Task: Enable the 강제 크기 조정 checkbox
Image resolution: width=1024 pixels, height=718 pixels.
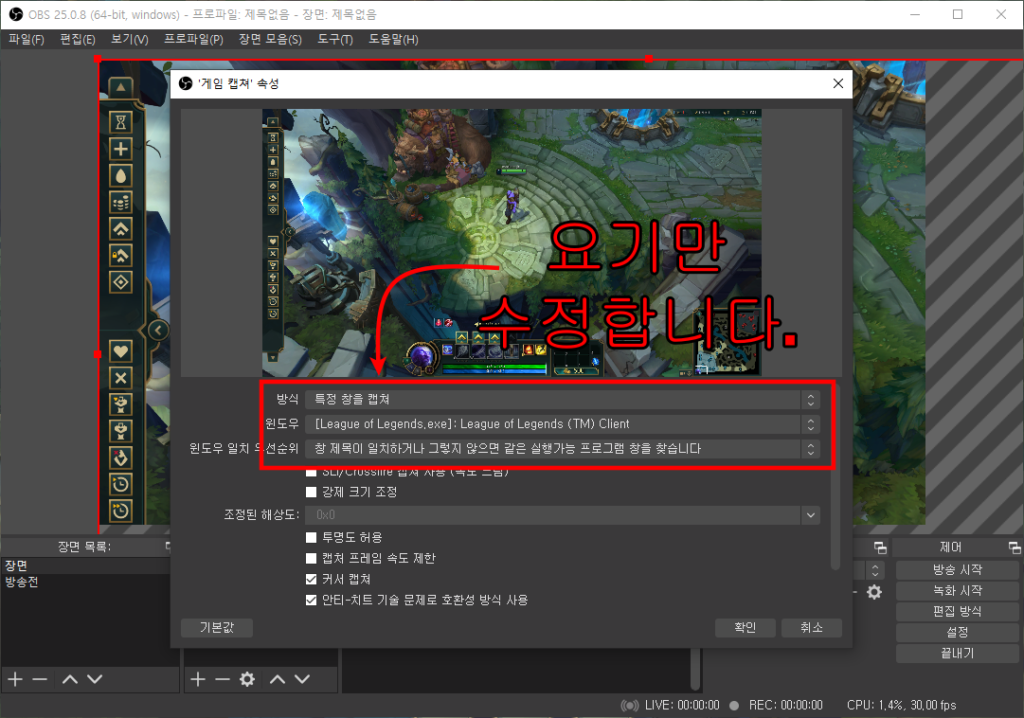Action: click(312, 492)
